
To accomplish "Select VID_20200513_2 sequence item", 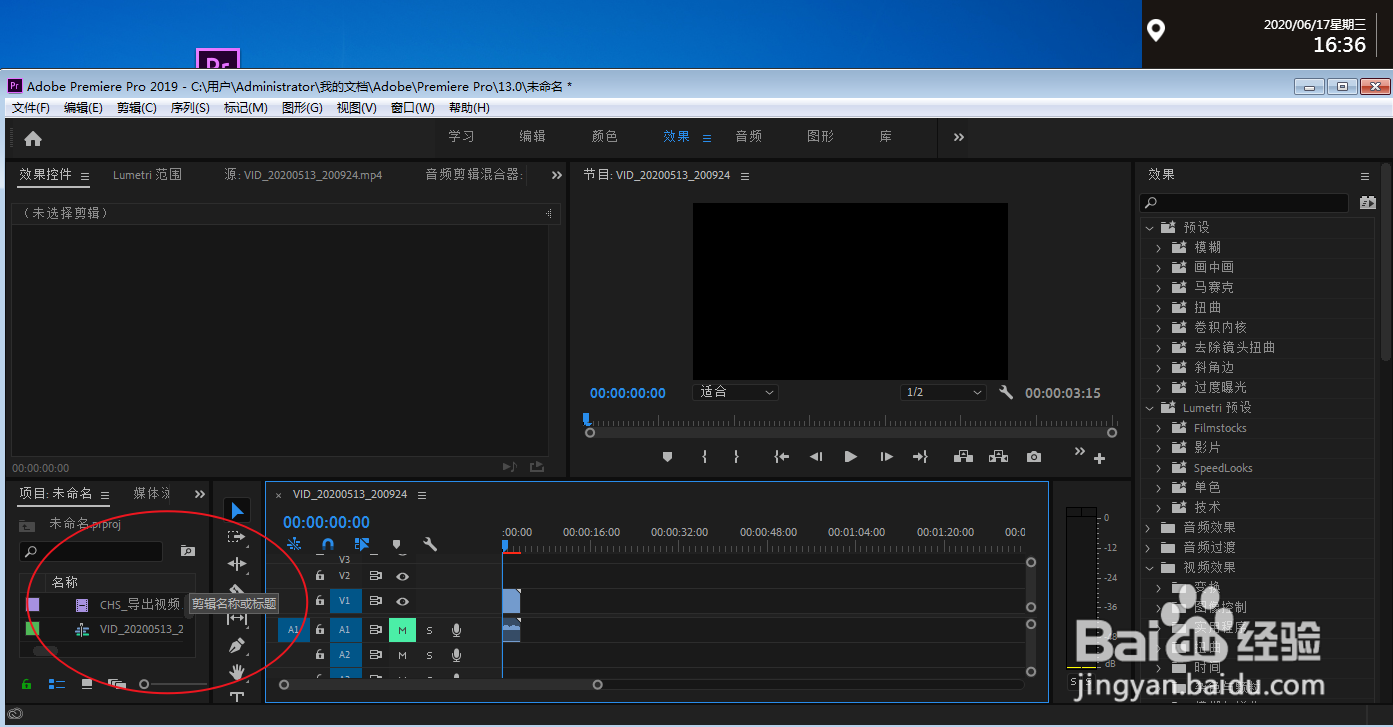I will point(141,629).
